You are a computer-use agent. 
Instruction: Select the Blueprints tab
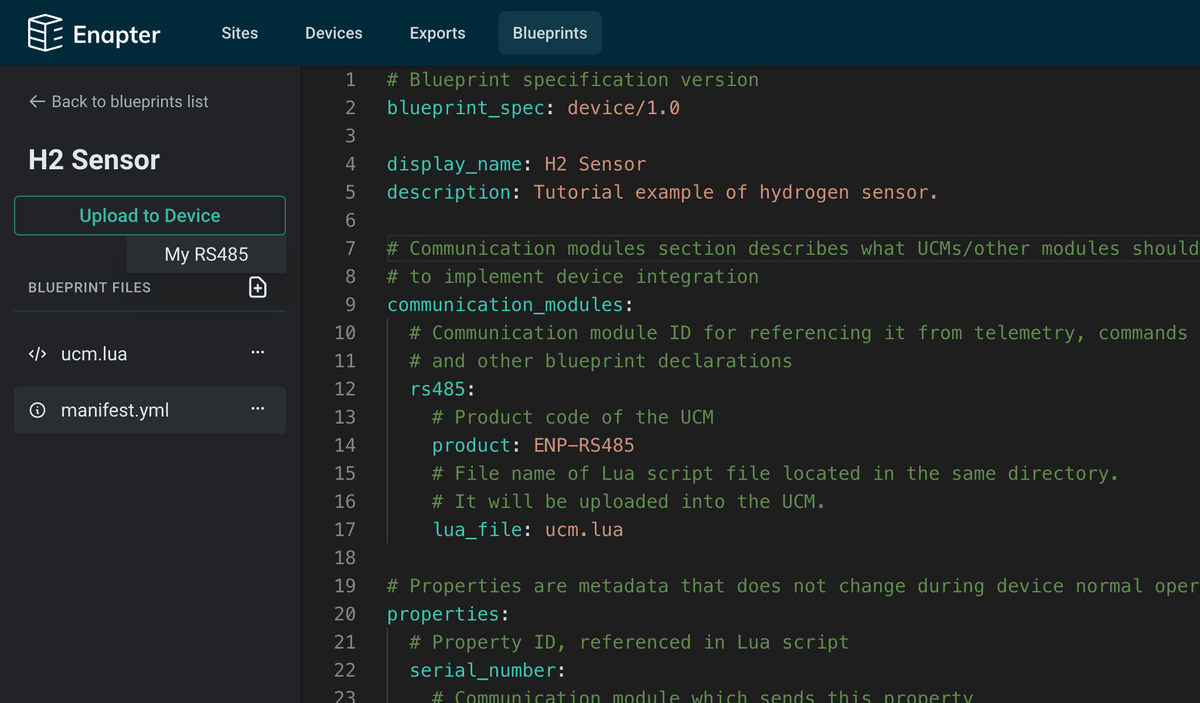pos(549,33)
